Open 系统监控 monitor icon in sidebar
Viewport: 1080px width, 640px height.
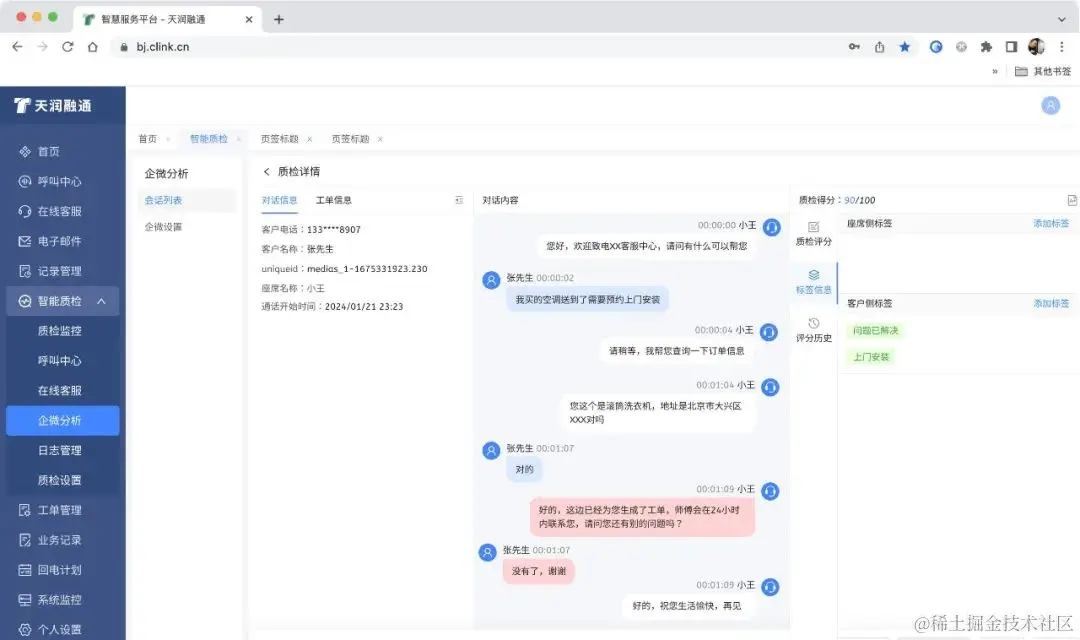tap(25, 600)
